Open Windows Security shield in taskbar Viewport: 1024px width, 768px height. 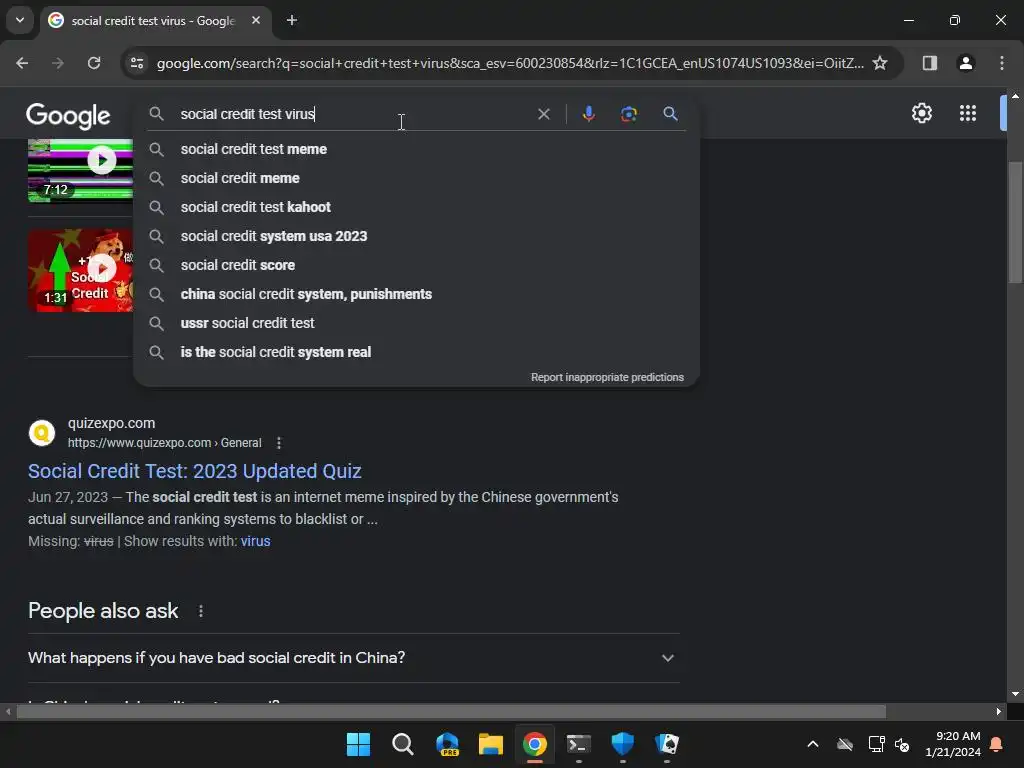click(622, 744)
